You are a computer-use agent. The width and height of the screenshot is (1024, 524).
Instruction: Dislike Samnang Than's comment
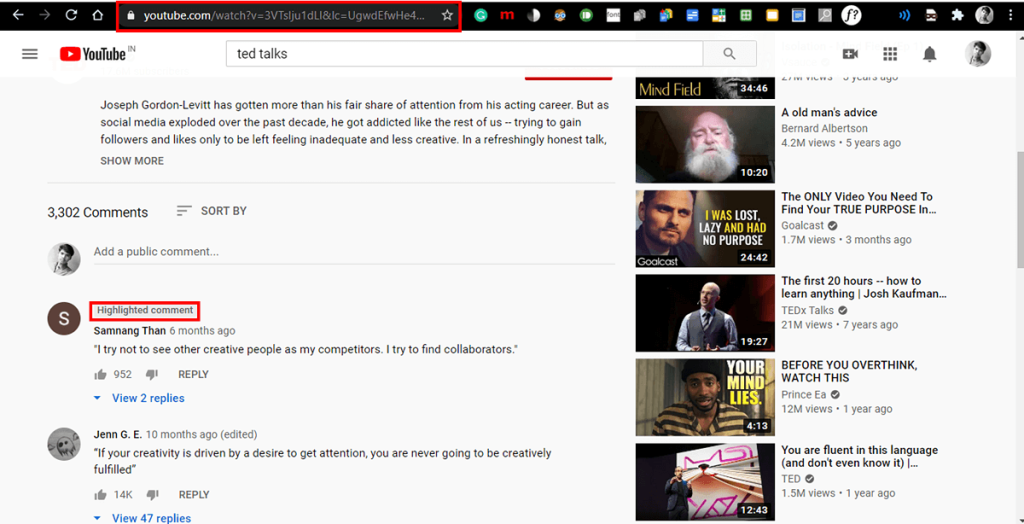(152, 375)
